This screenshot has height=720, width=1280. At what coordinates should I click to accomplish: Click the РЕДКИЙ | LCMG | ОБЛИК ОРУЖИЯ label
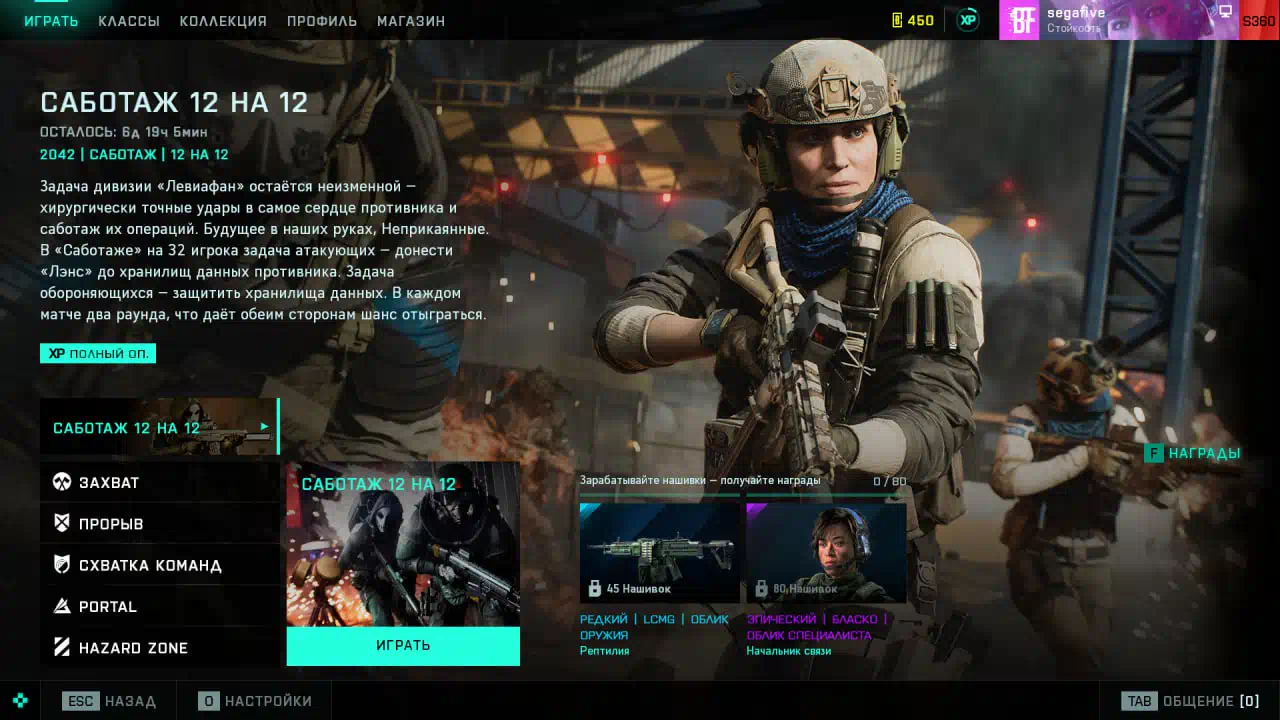(654, 627)
